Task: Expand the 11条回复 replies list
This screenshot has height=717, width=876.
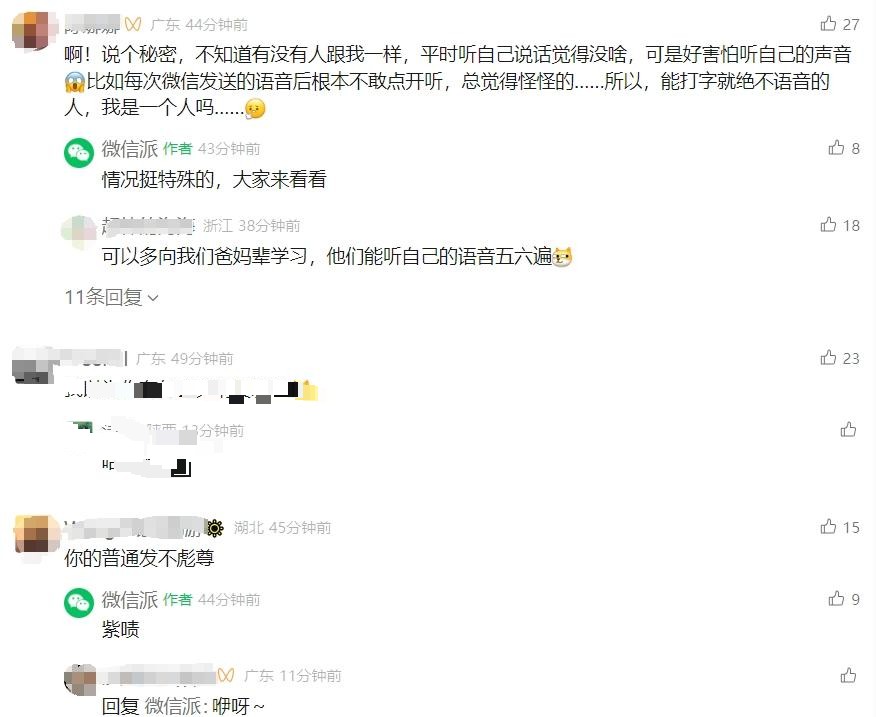Action: pyautogui.click(x=111, y=297)
